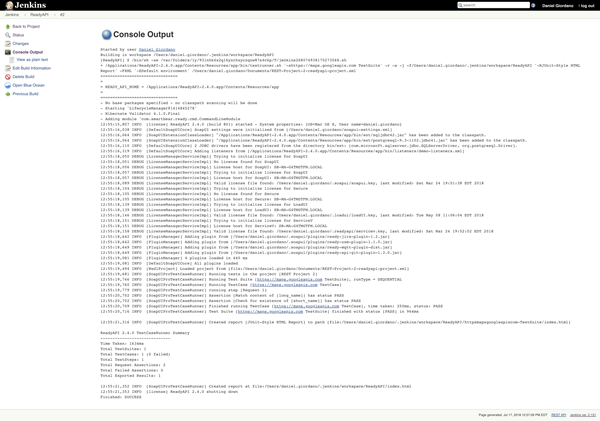Viewport: 600px width, 421px height.
Task: Click the View as plain text document icon
Action: coord(12,60)
